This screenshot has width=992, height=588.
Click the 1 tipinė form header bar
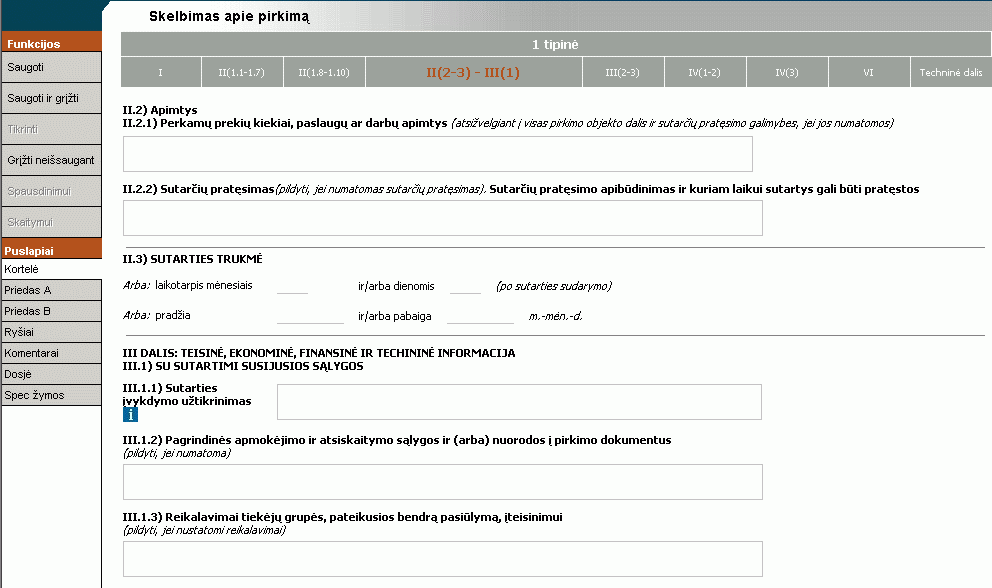click(555, 44)
